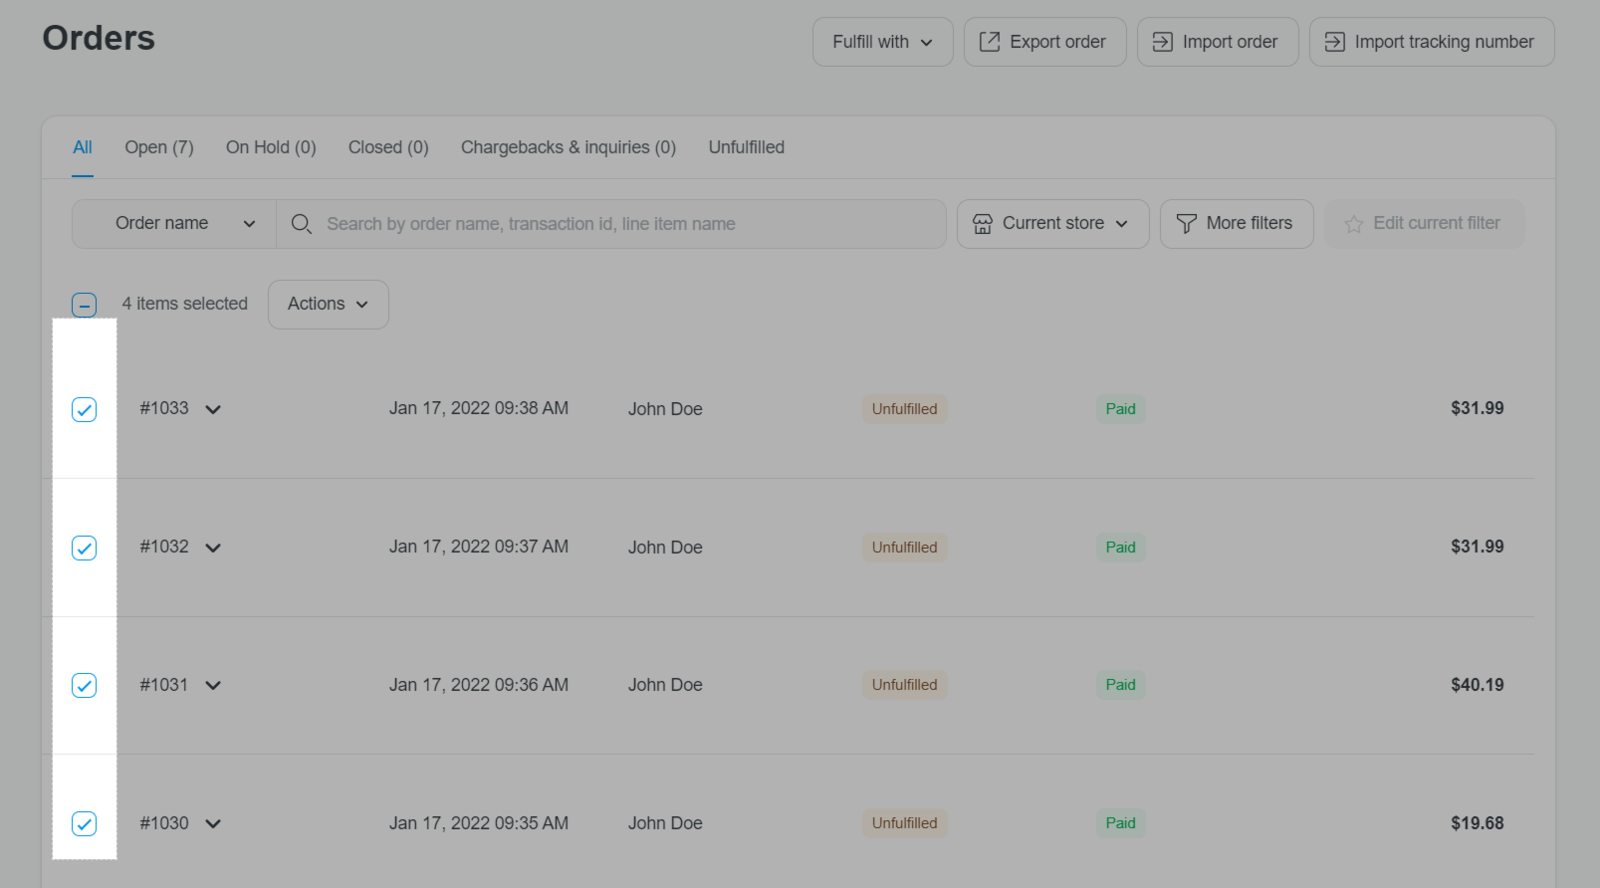The image size is (1600, 888).
Task: Switch to the Unfulfilled tab
Action: (x=746, y=147)
